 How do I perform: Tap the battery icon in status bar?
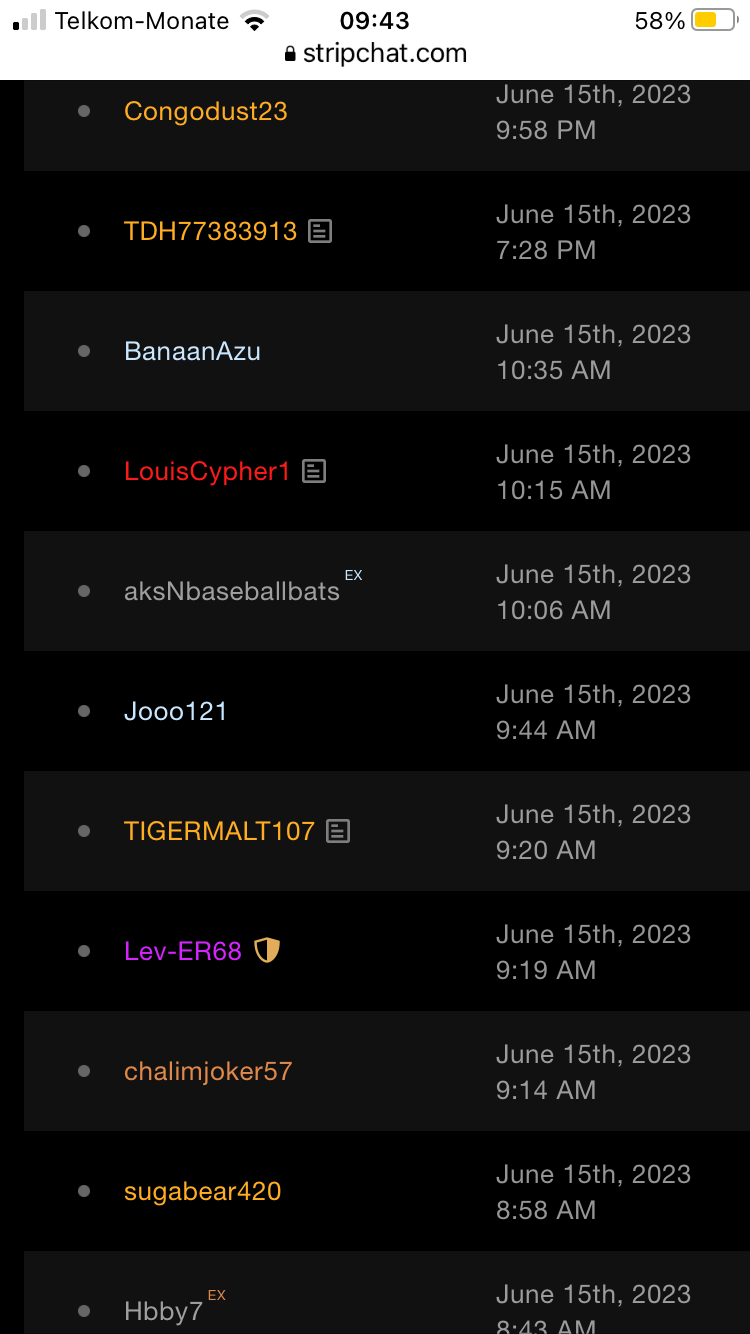click(714, 20)
